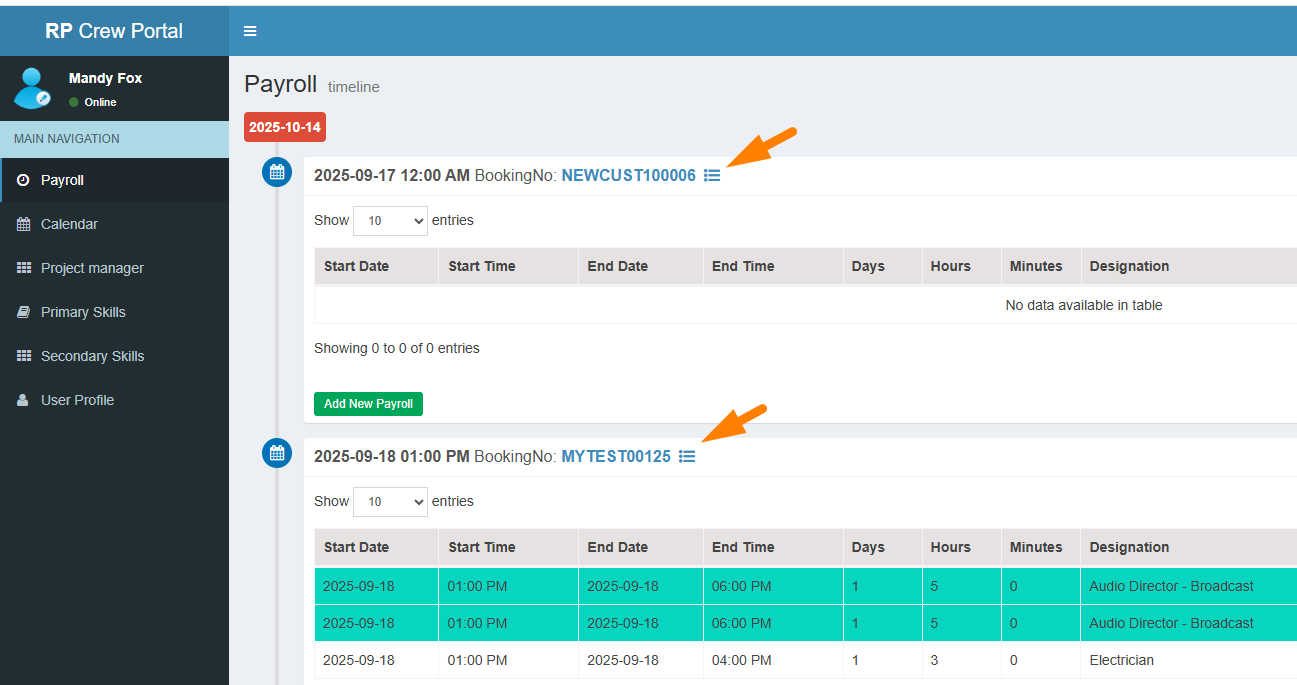Viewport: 1297px width, 685px height.
Task: Click the 04:00 PM end time cell
Action: click(x=773, y=660)
